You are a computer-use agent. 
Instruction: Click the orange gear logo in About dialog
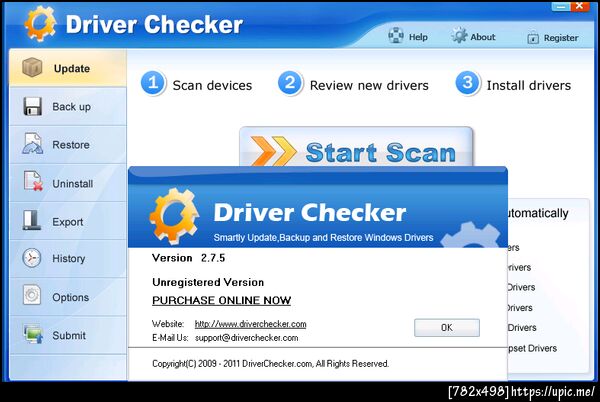[174, 216]
